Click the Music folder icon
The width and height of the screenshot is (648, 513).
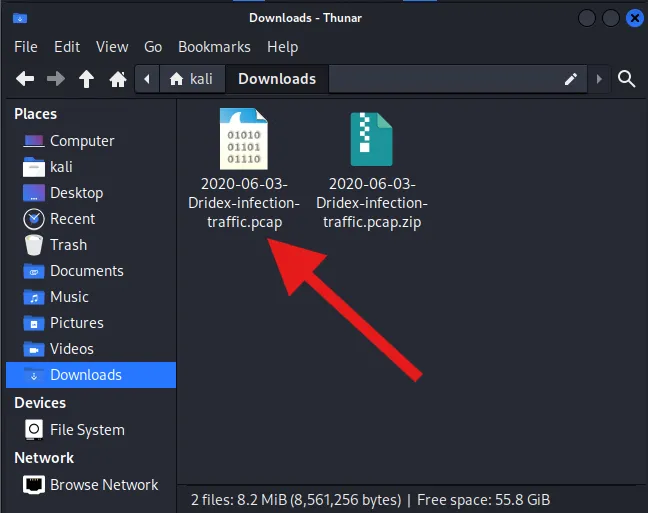pyautogui.click(x=34, y=297)
